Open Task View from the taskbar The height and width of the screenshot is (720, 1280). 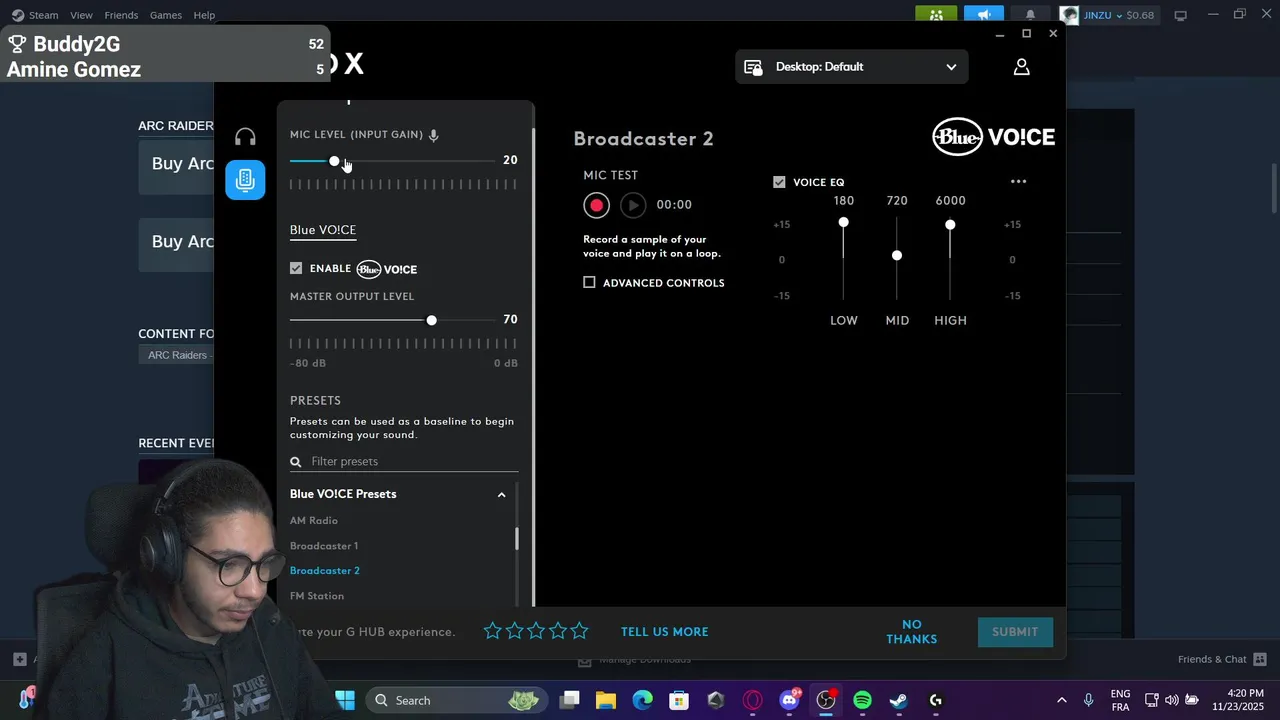[569, 700]
